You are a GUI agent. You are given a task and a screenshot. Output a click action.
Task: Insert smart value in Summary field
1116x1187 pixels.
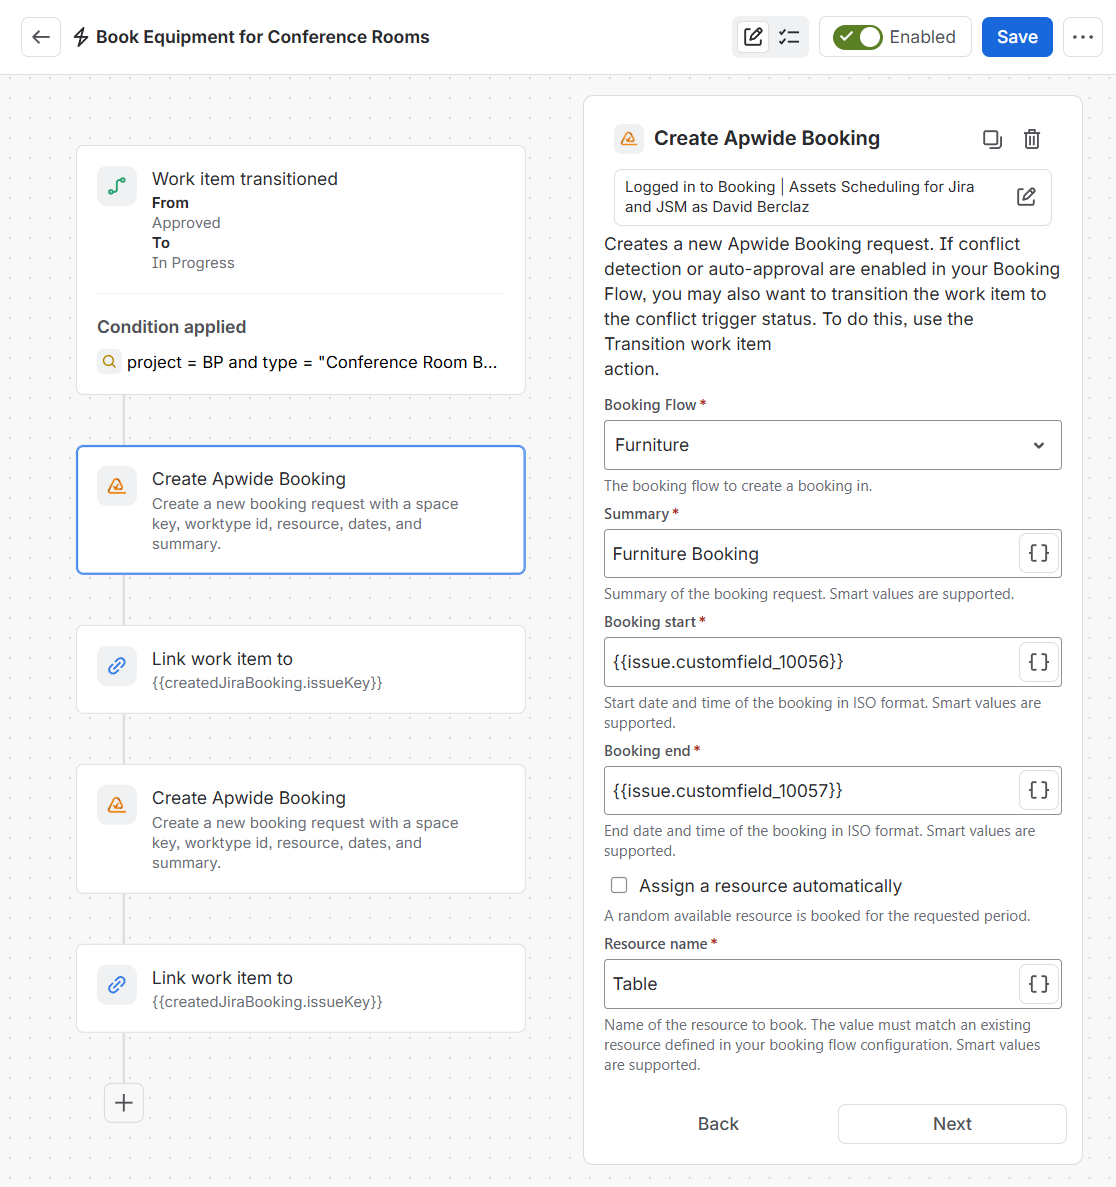1039,553
